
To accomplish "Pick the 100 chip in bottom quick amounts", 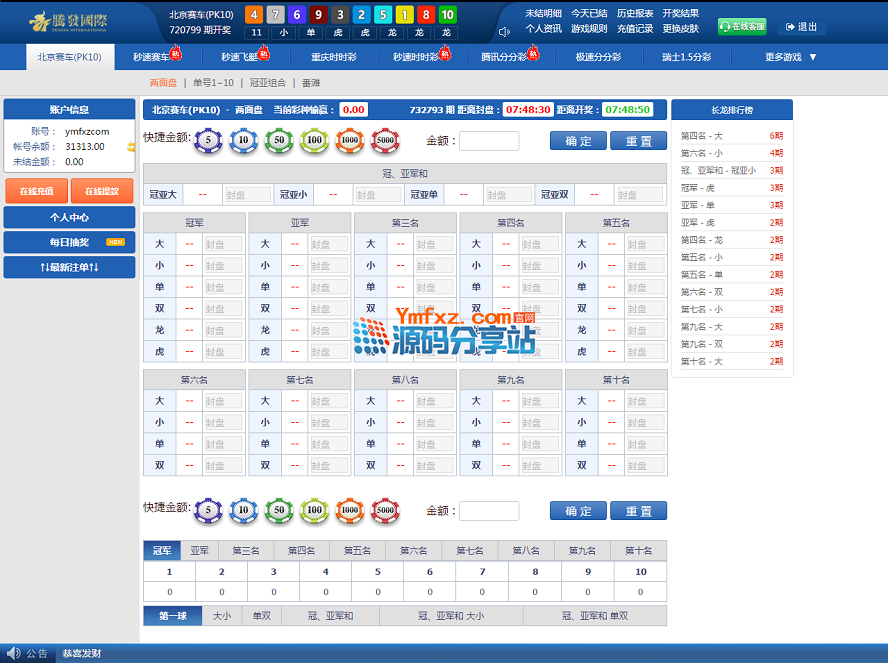I will coord(314,511).
